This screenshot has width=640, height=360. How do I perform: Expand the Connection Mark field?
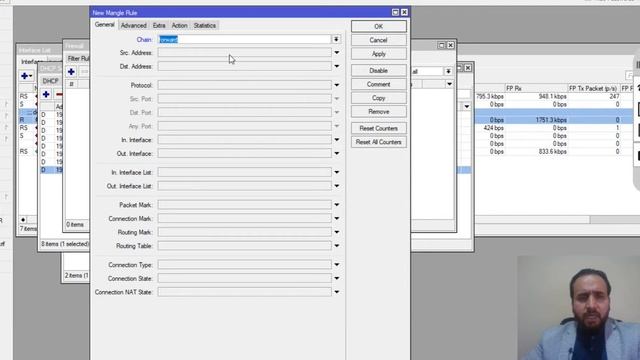coord(337,218)
